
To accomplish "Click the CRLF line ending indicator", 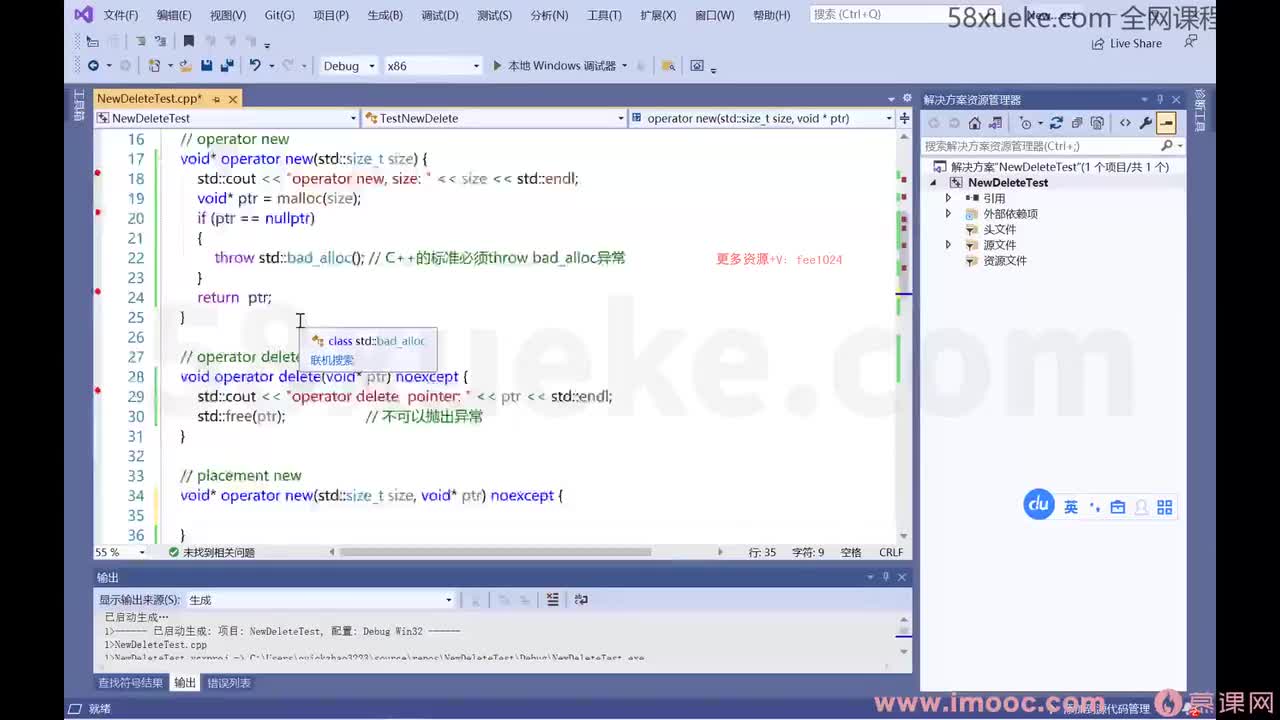I will pyautogui.click(x=891, y=552).
